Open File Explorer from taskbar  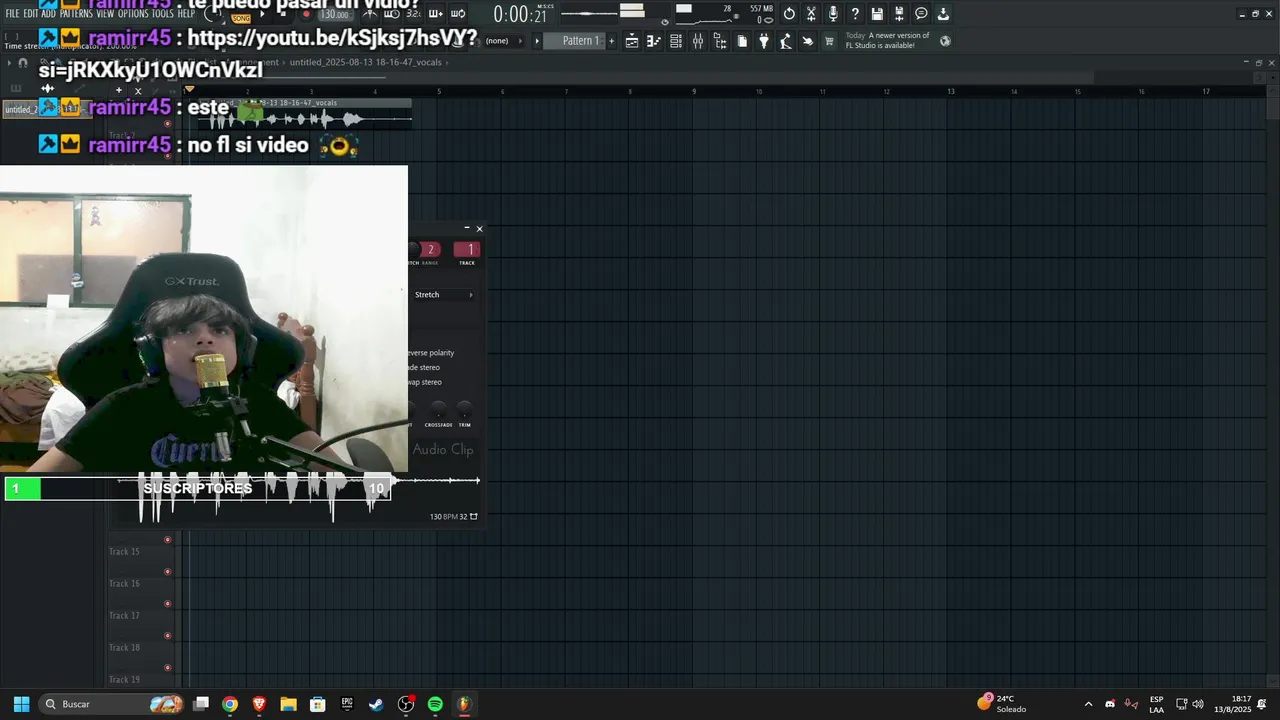tap(288, 704)
